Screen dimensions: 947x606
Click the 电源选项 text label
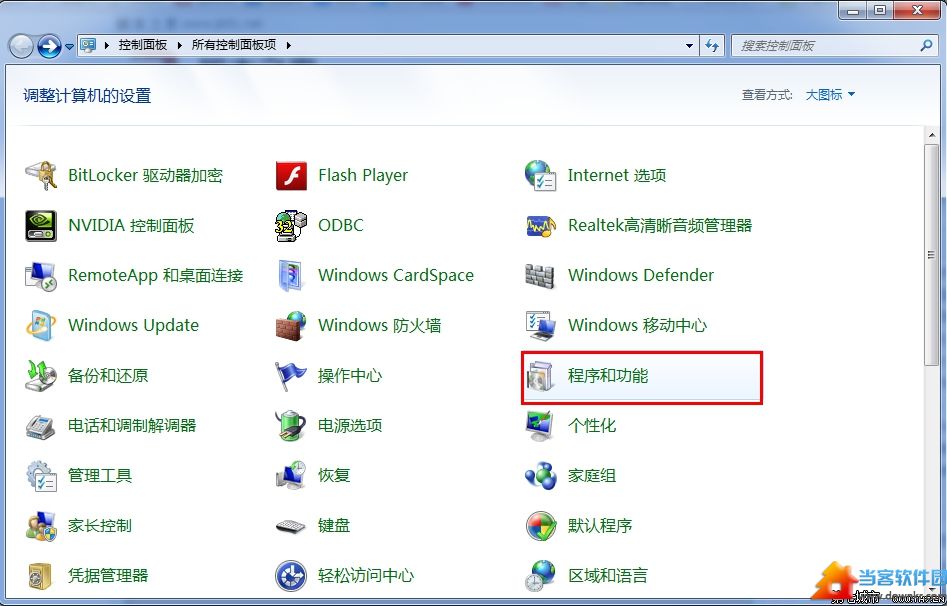pos(350,426)
